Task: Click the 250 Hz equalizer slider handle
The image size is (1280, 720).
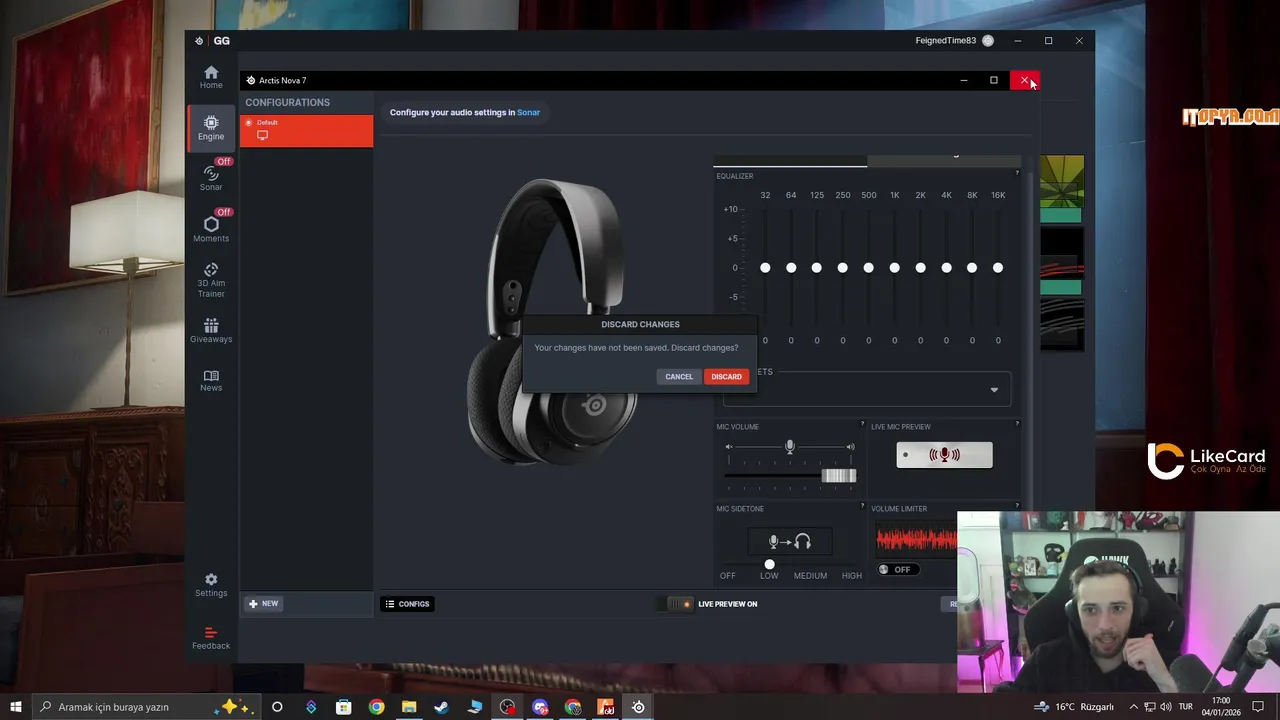Action: [x=843, y=268]
